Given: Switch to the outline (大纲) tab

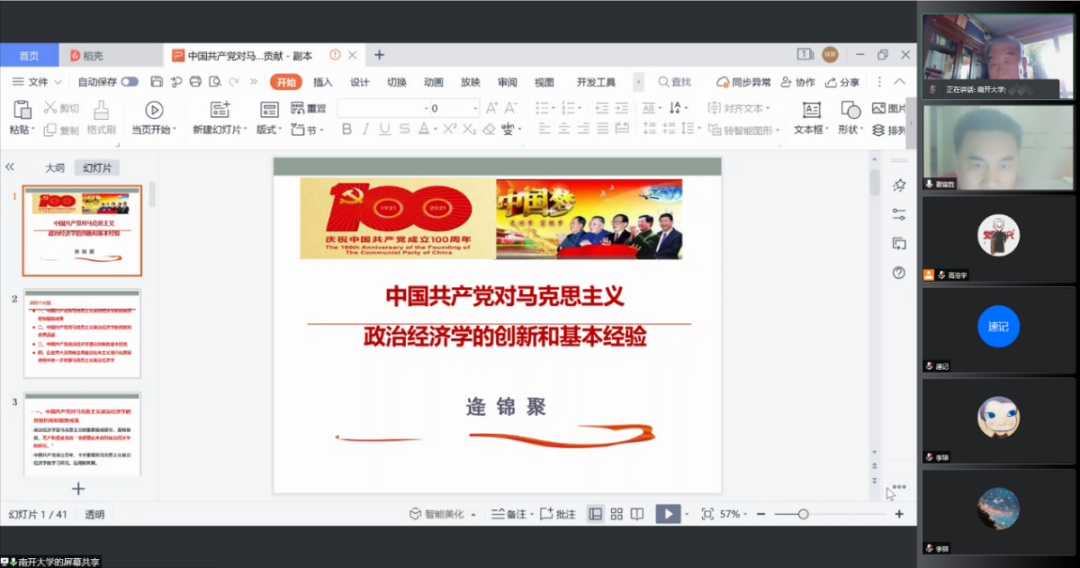Looking at the screenshot, I should (x=55, y=168).
